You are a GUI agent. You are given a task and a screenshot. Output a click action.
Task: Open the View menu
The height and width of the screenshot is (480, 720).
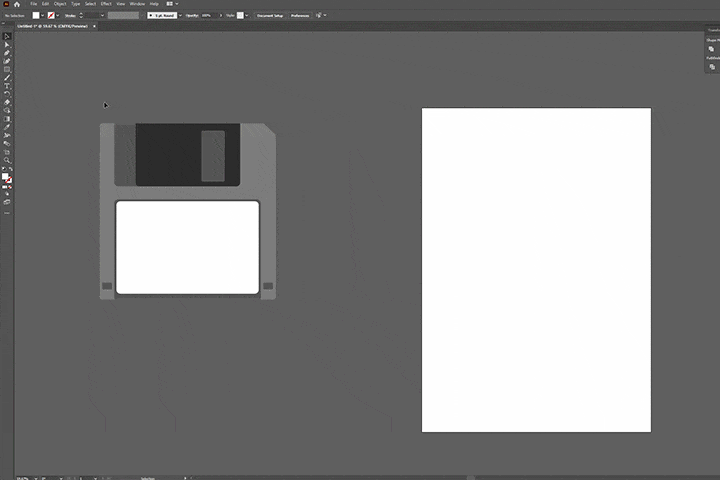coord(121,4)
